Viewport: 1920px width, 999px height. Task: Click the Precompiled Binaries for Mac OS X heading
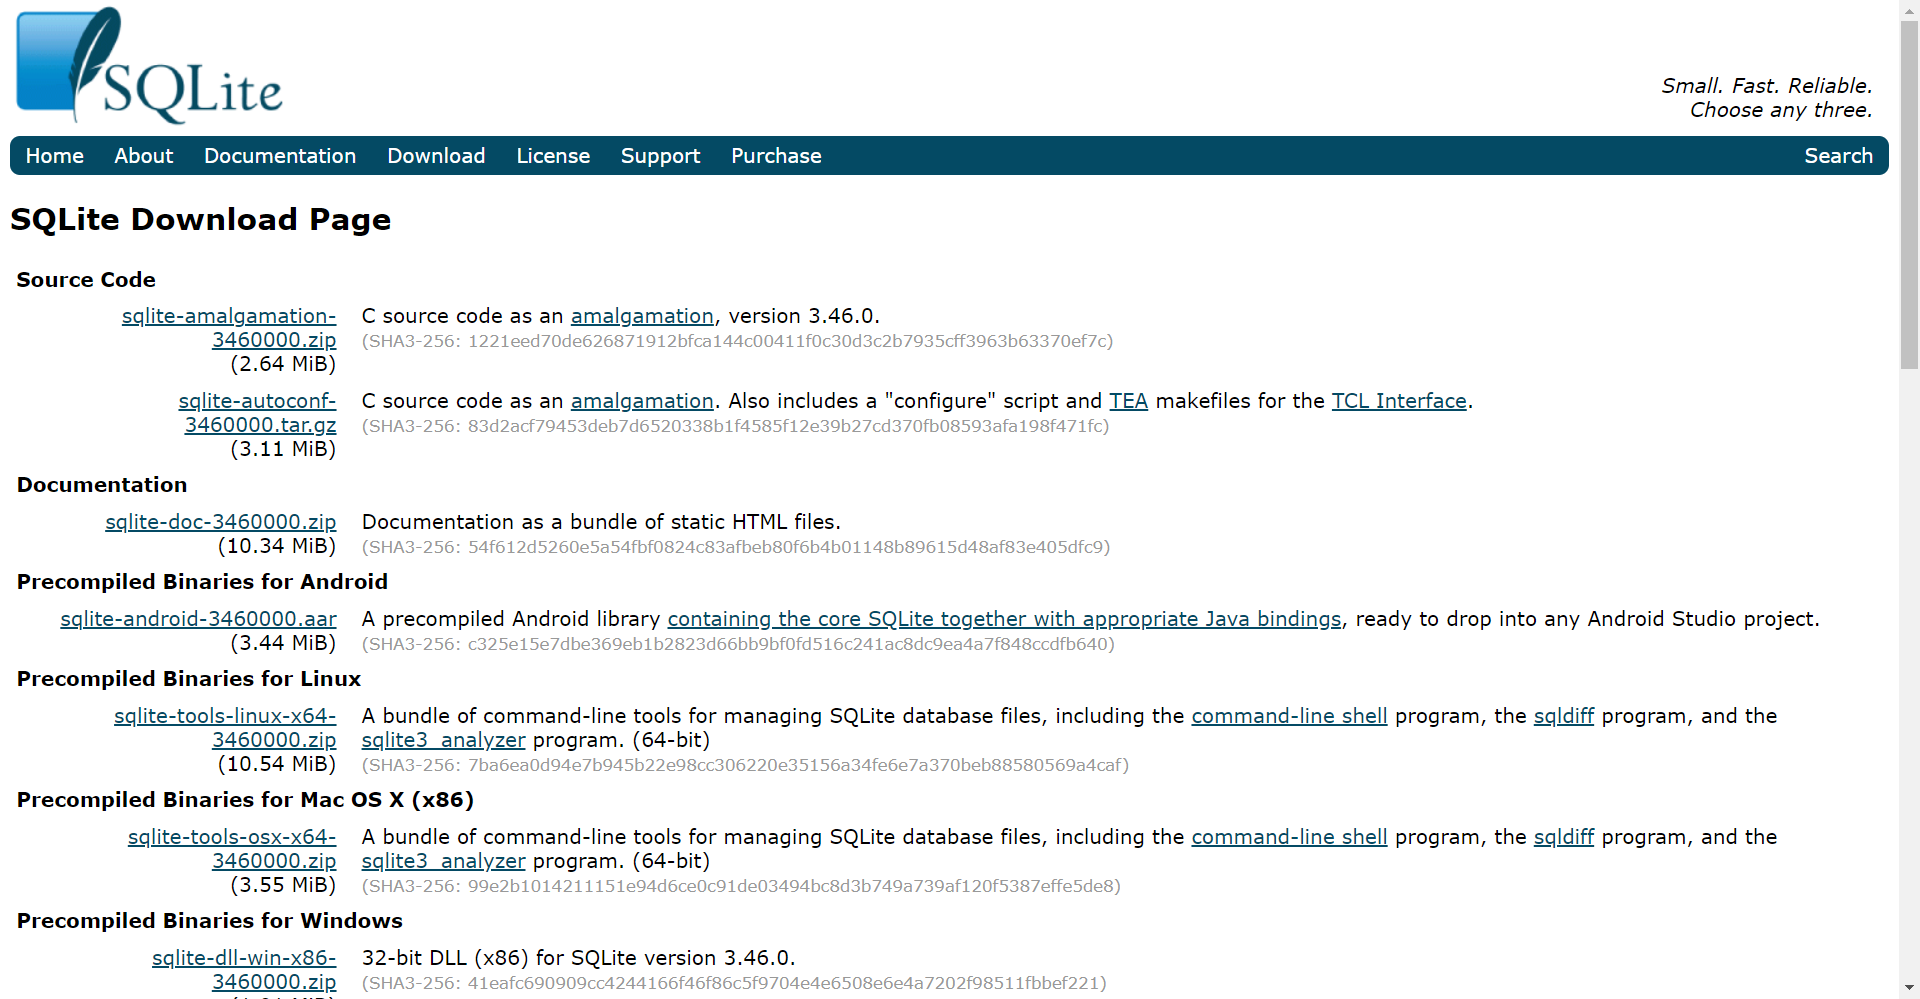(245, 800)
